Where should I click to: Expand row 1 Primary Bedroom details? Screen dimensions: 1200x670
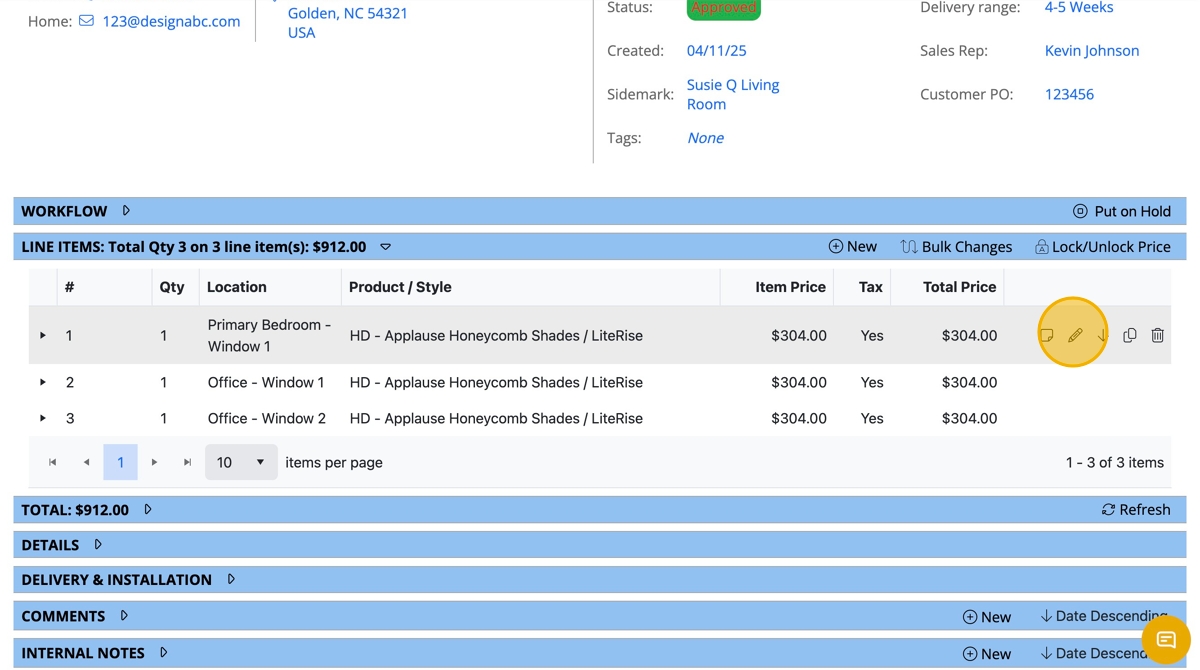(43, 336)
